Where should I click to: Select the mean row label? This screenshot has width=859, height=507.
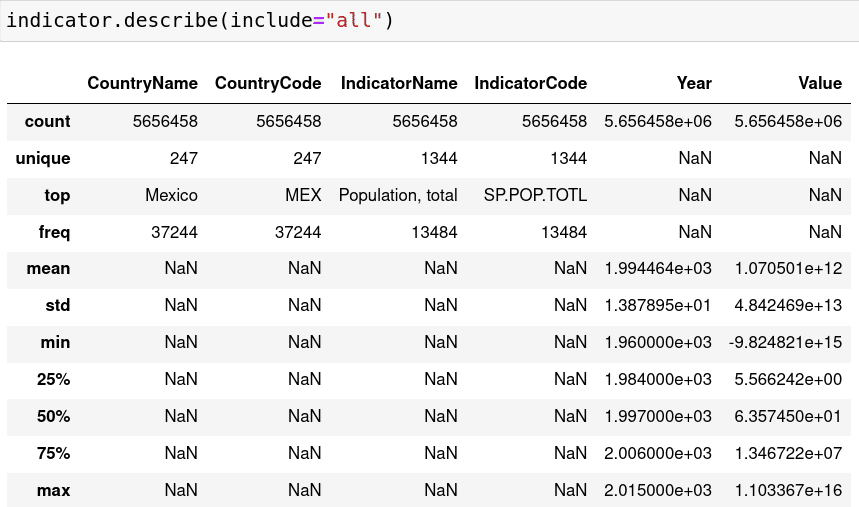tap(48, 268)
